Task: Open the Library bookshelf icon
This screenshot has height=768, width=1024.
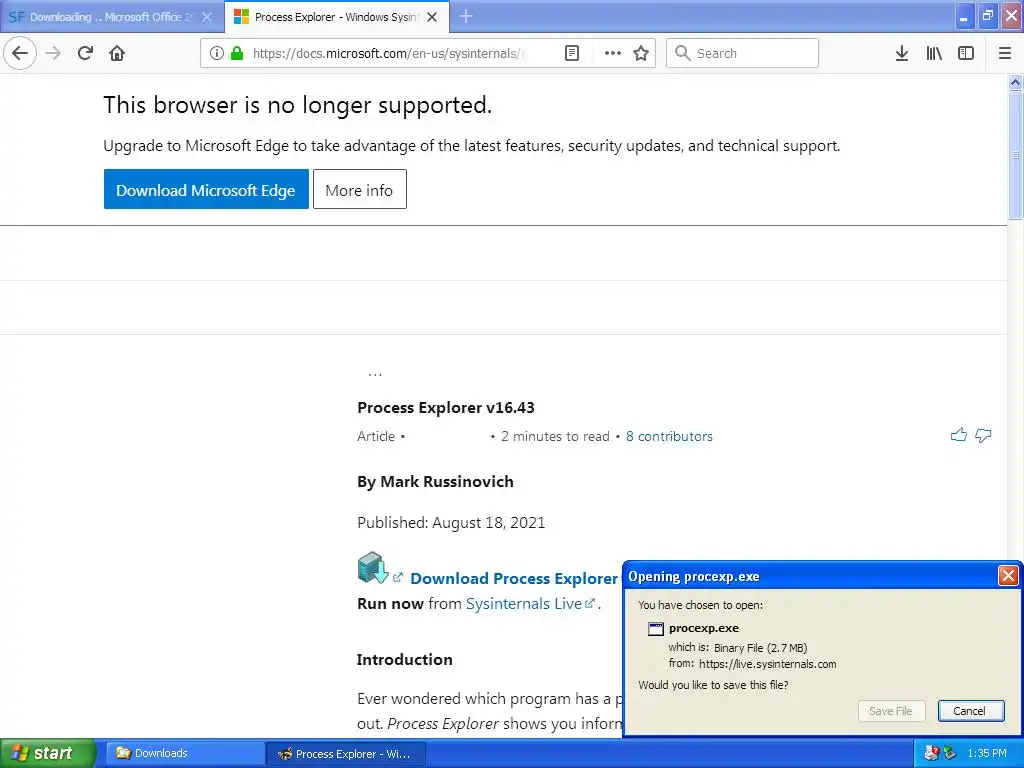Action: (x=934, y=53)
